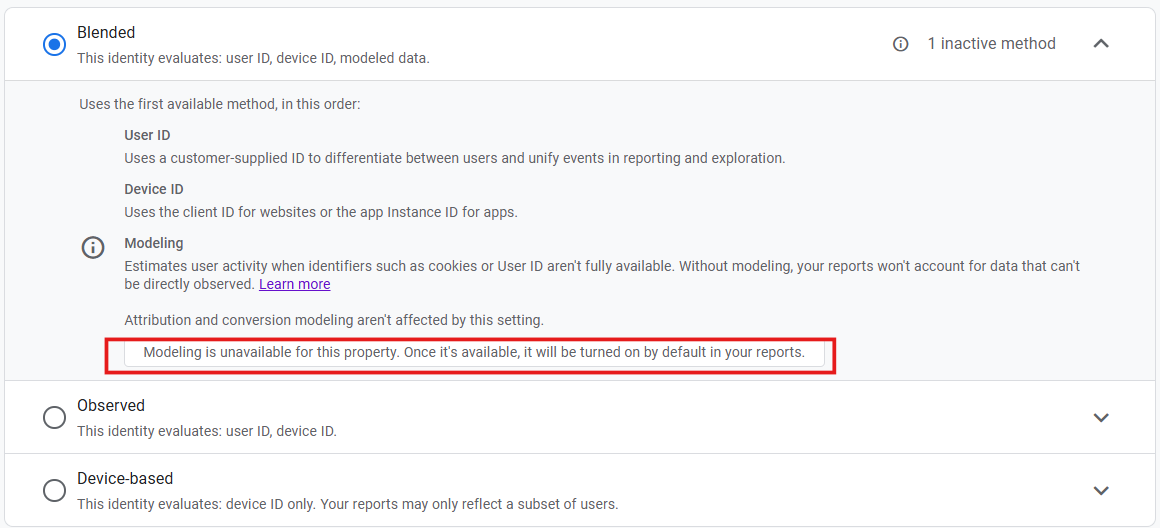The image size is (1160, 528).
Task: Click the 'device ID only' description text
Action: 347,504
